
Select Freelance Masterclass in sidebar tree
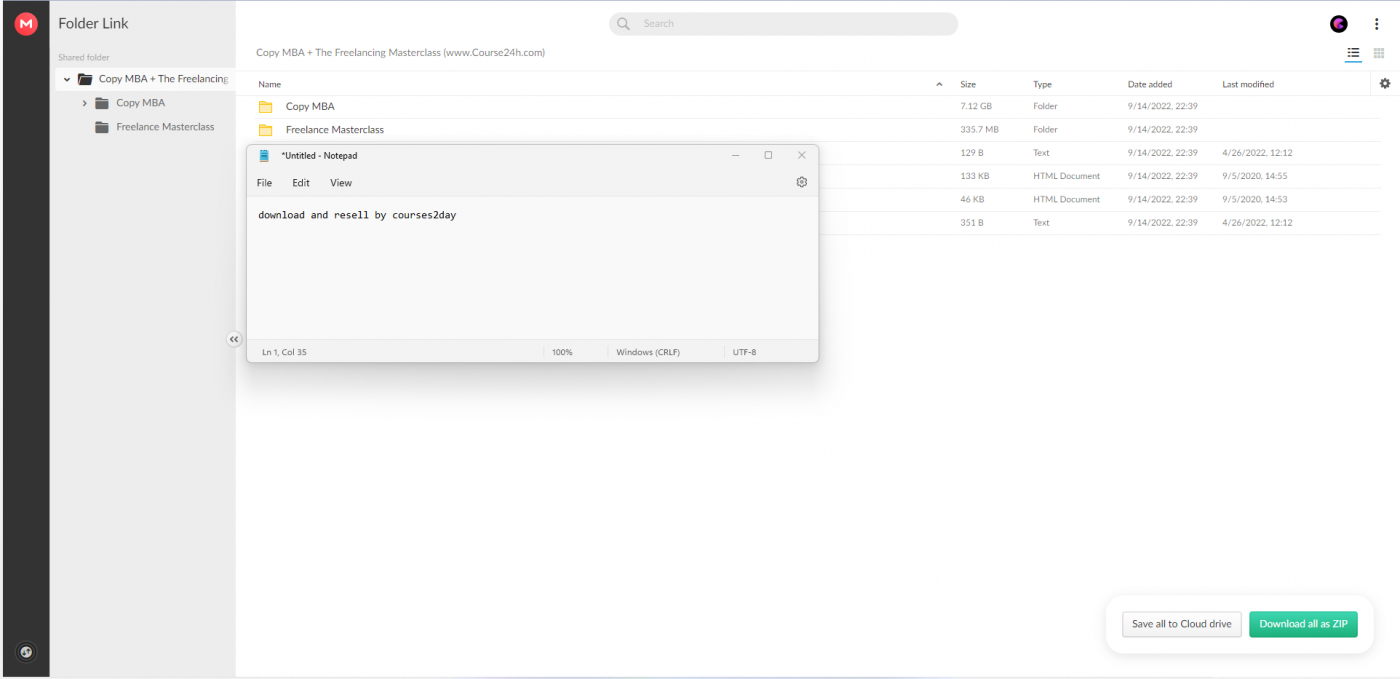(165, 127)
